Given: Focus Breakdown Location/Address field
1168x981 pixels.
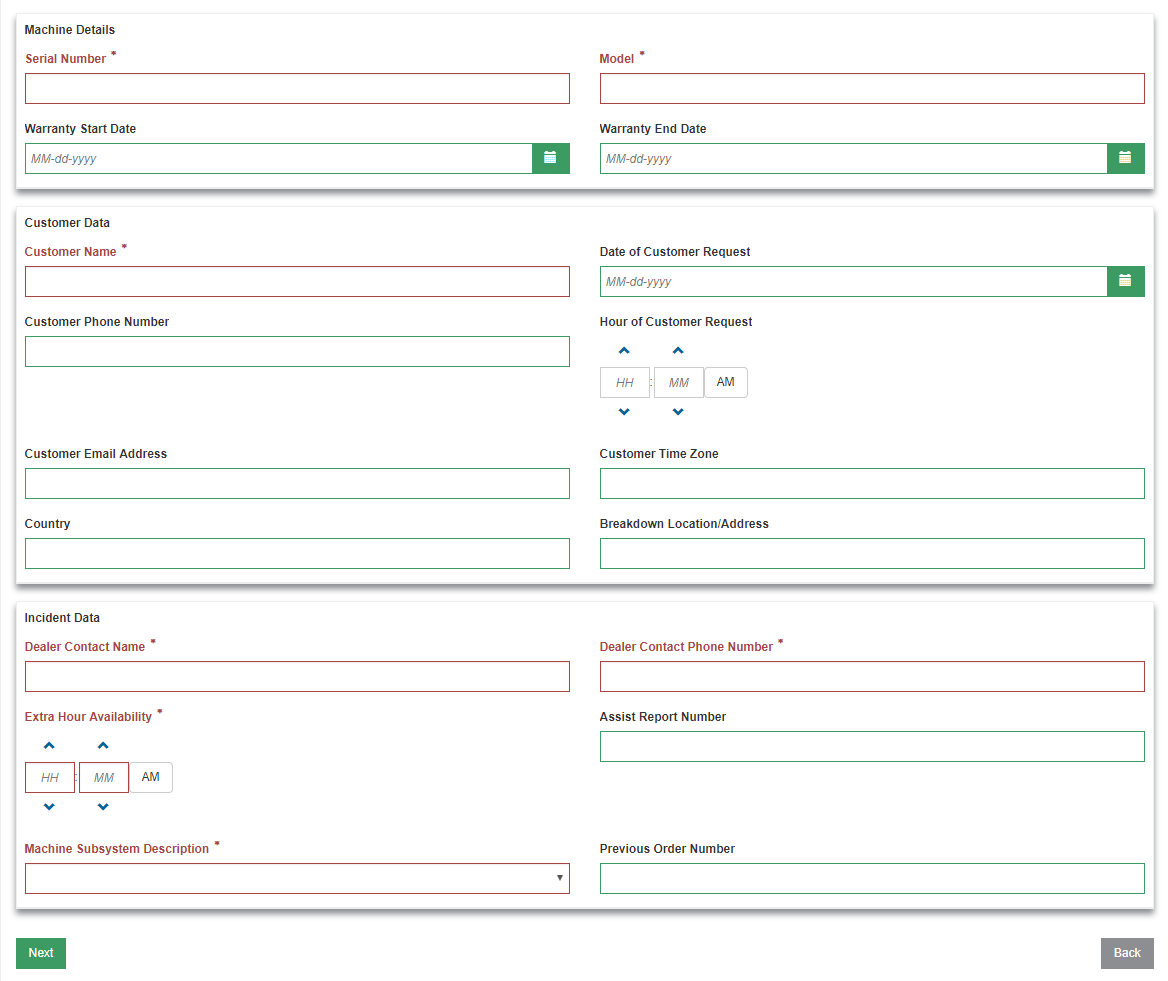Looking at the screenshot, I should coord(872,553).
